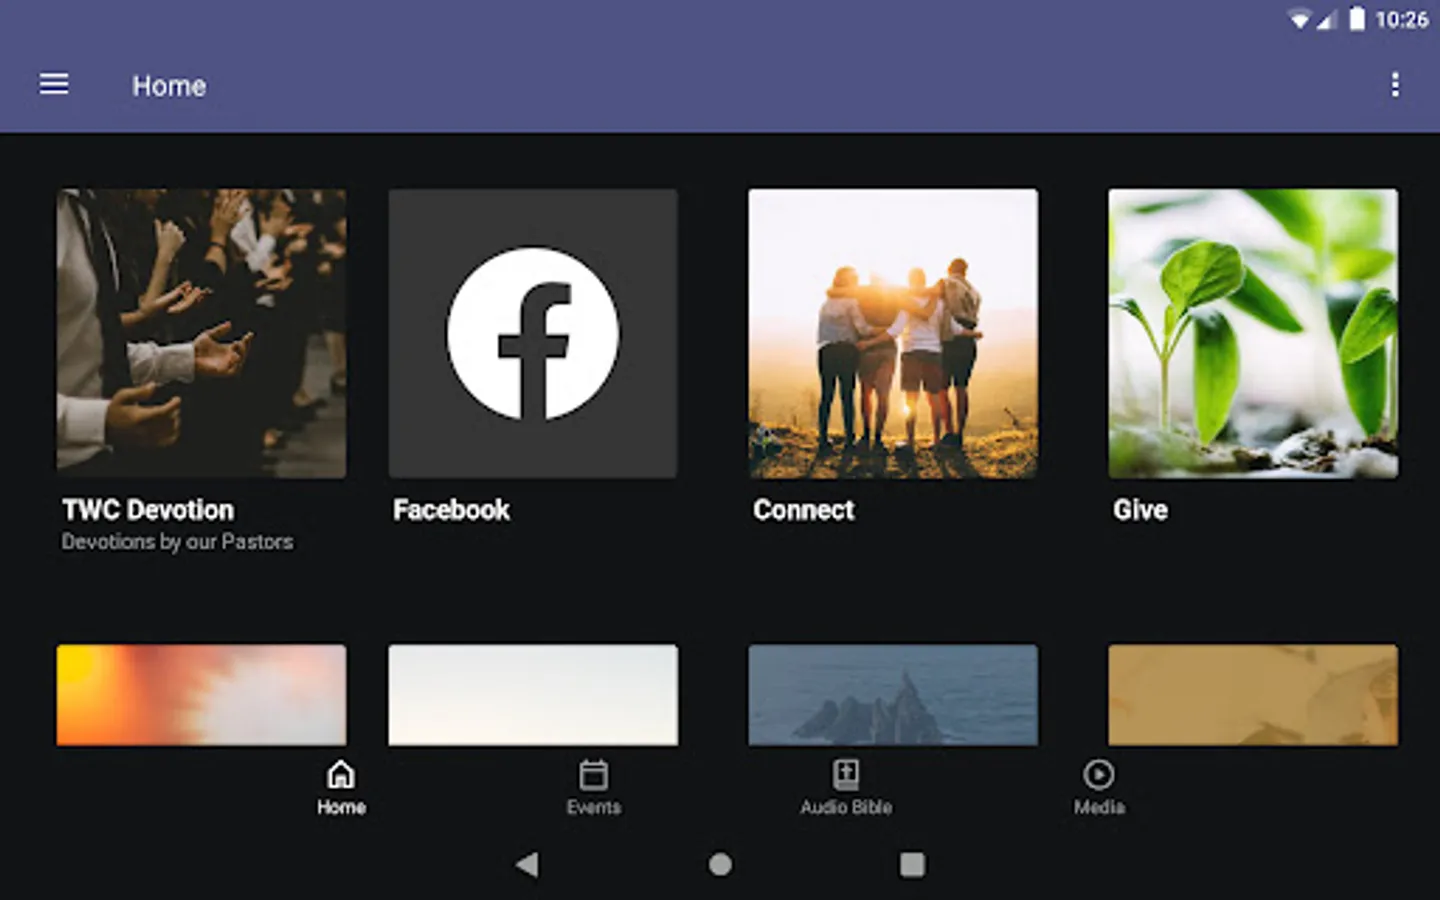This screenshot has width=1440, height=900.
Task: Tap the Media play-circle icon
Action: [x=1098, y=775]
